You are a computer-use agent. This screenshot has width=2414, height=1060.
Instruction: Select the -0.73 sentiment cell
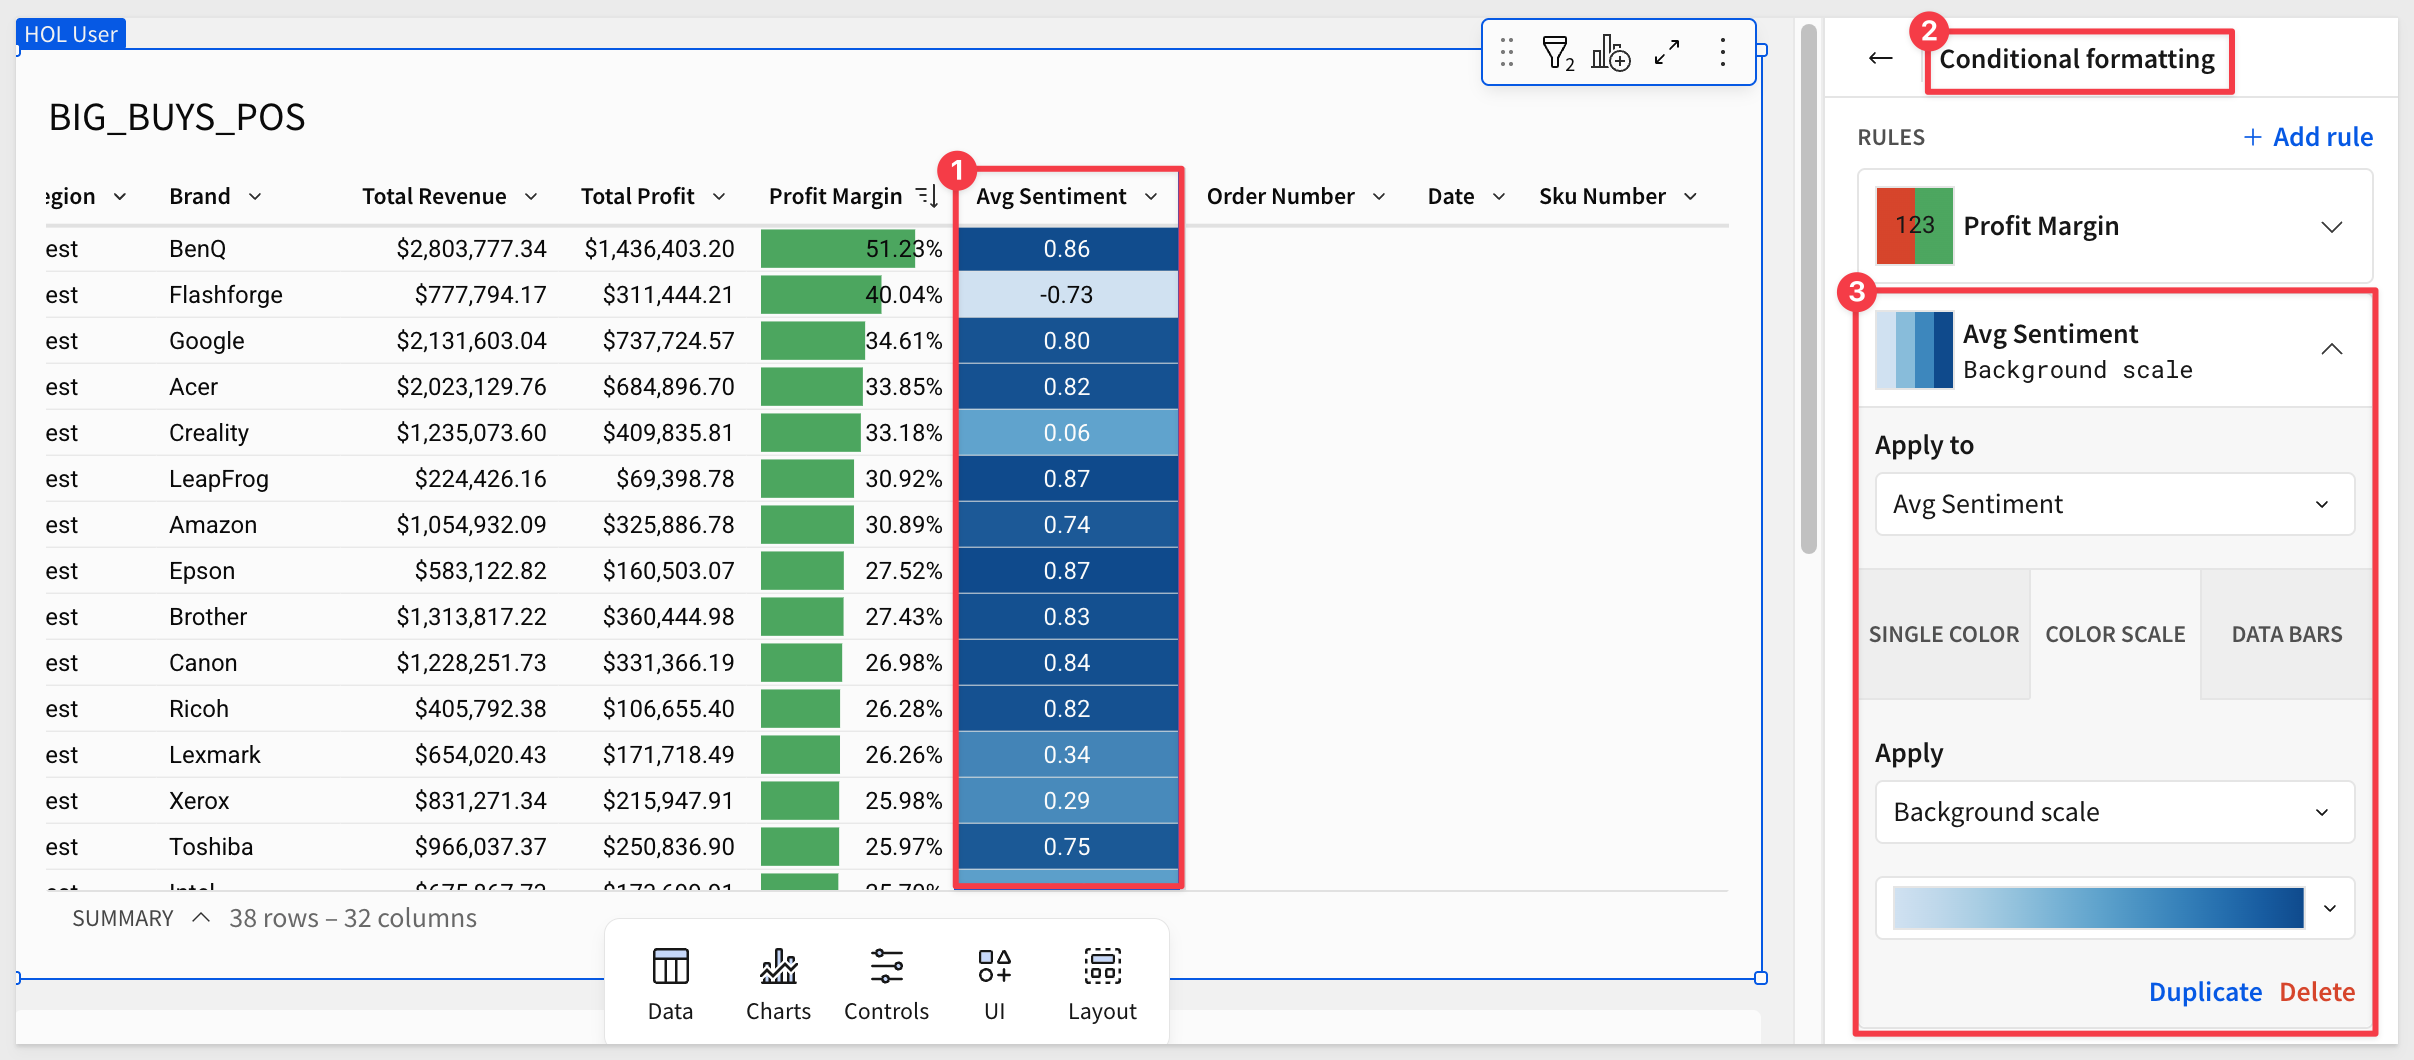pos(1067,295)
